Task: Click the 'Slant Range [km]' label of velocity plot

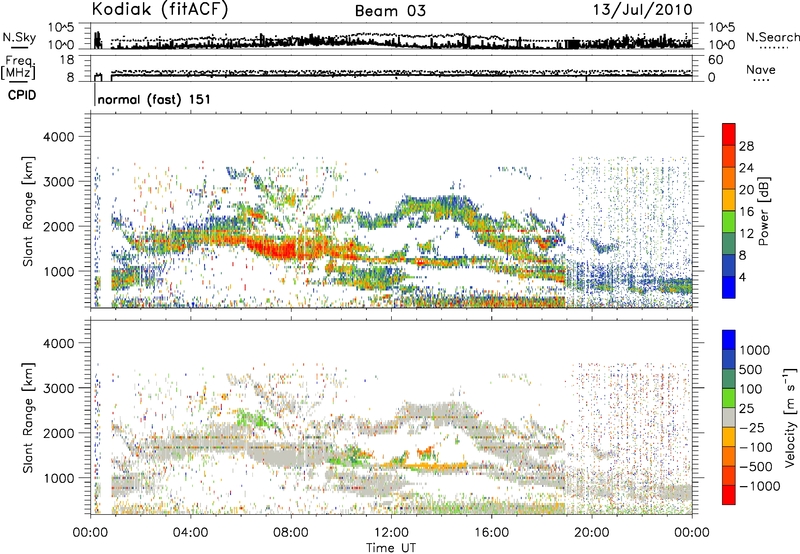Action: 29,417
